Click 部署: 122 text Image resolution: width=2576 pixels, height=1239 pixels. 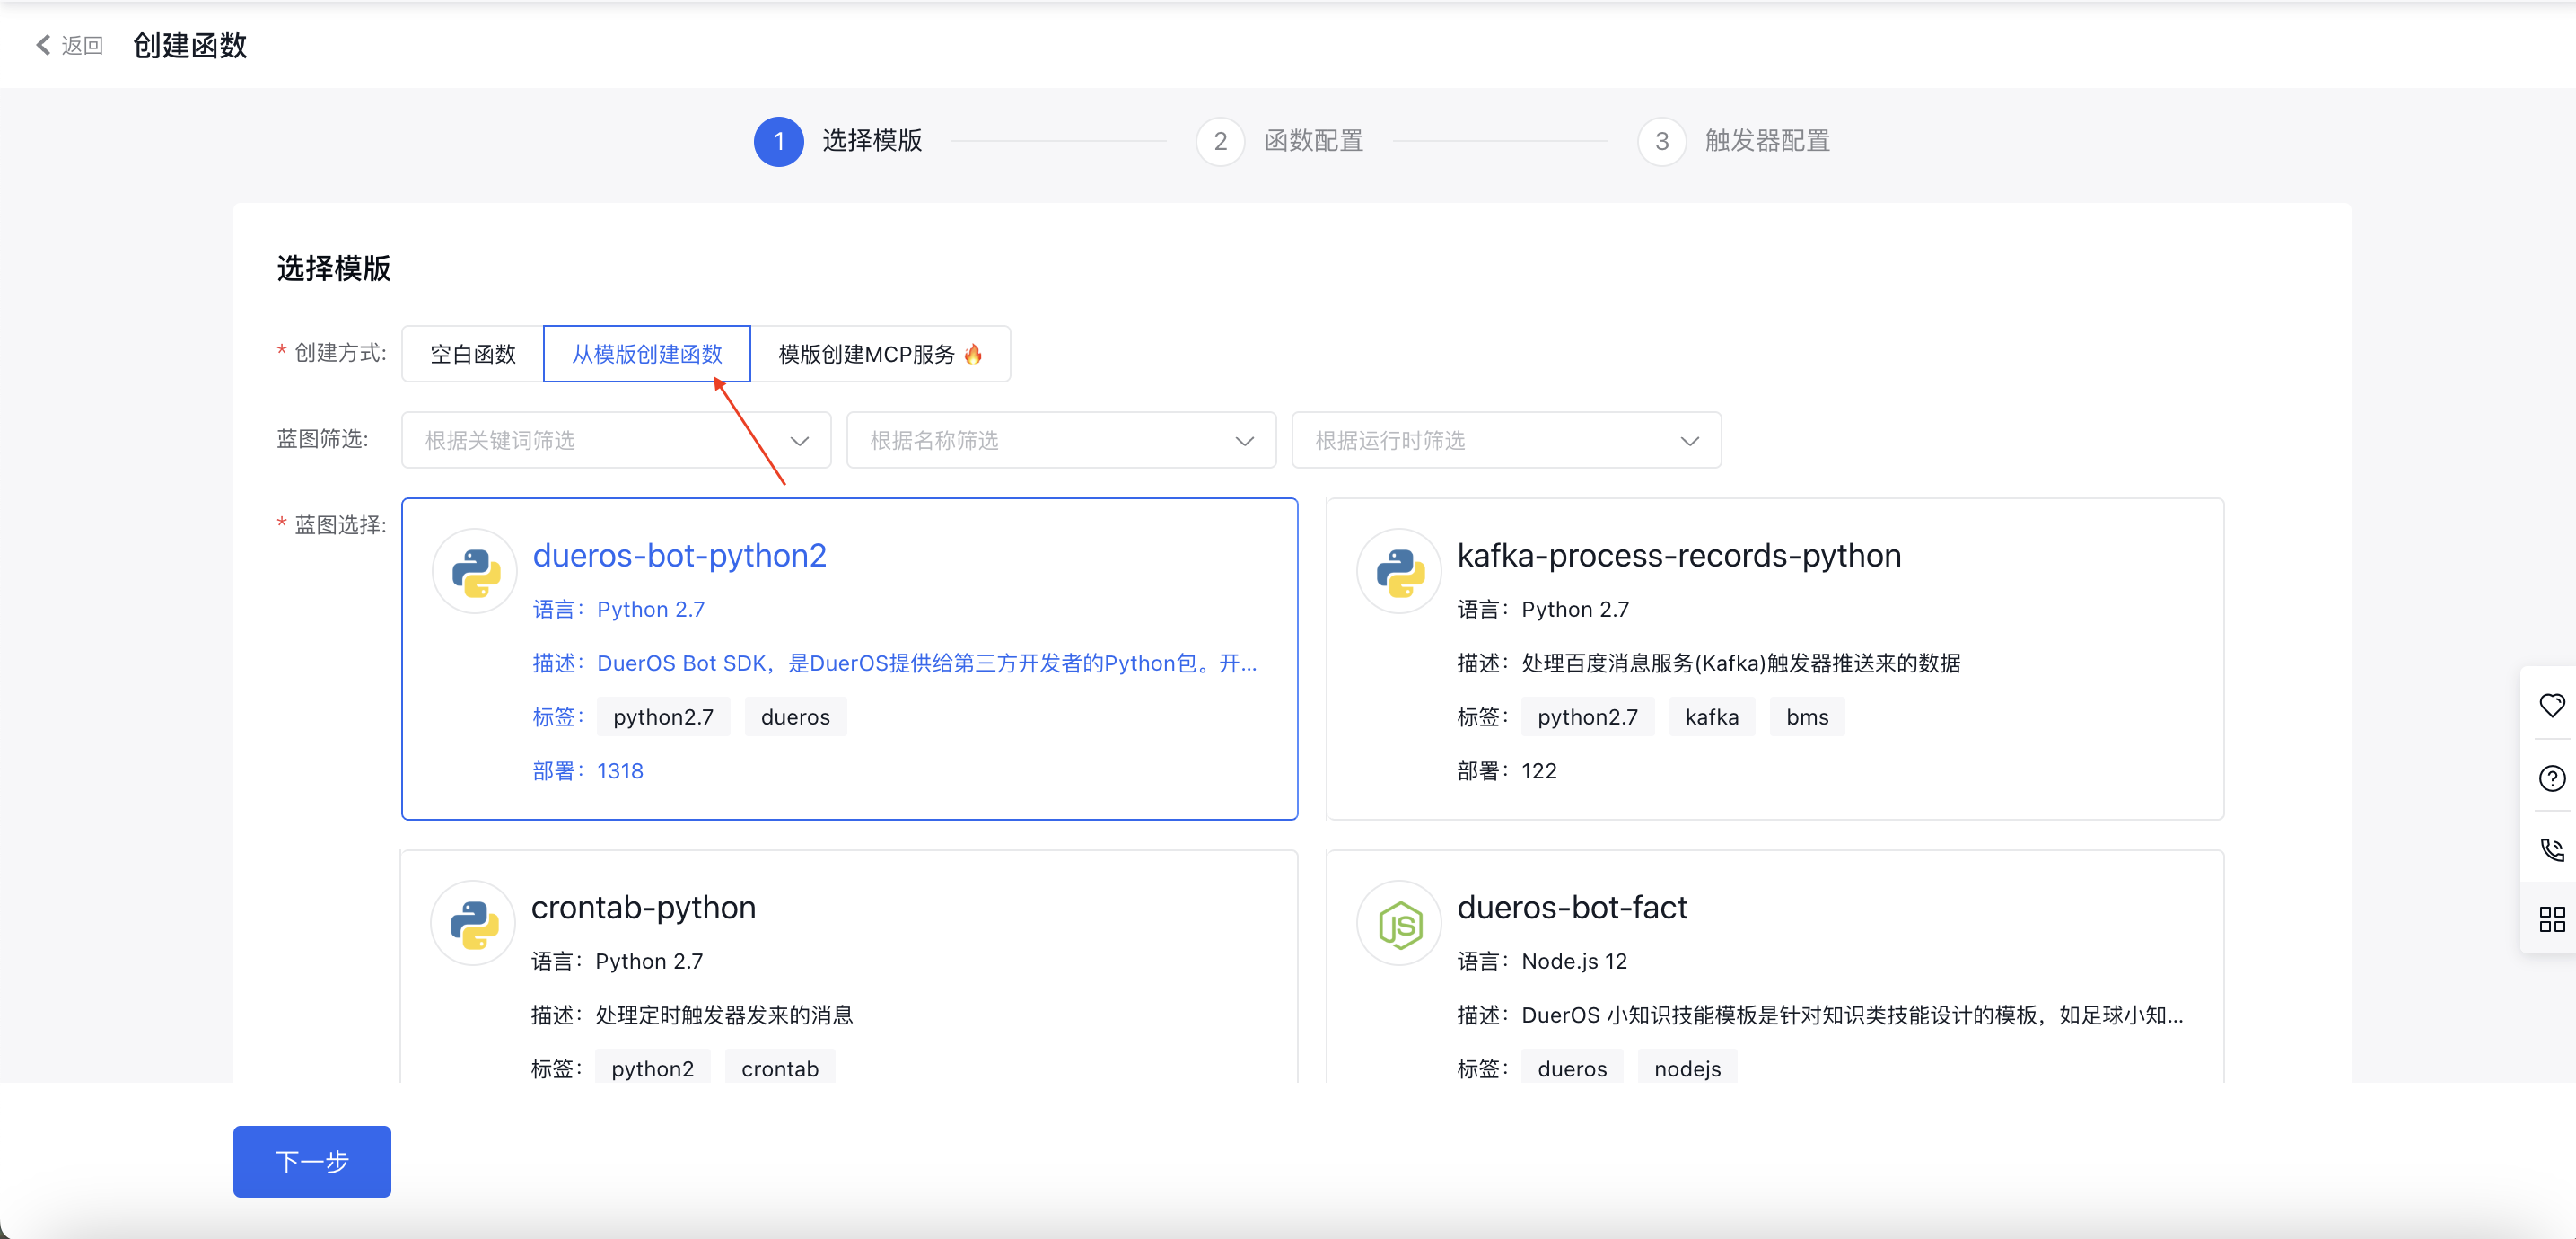tap(1507, 771)
